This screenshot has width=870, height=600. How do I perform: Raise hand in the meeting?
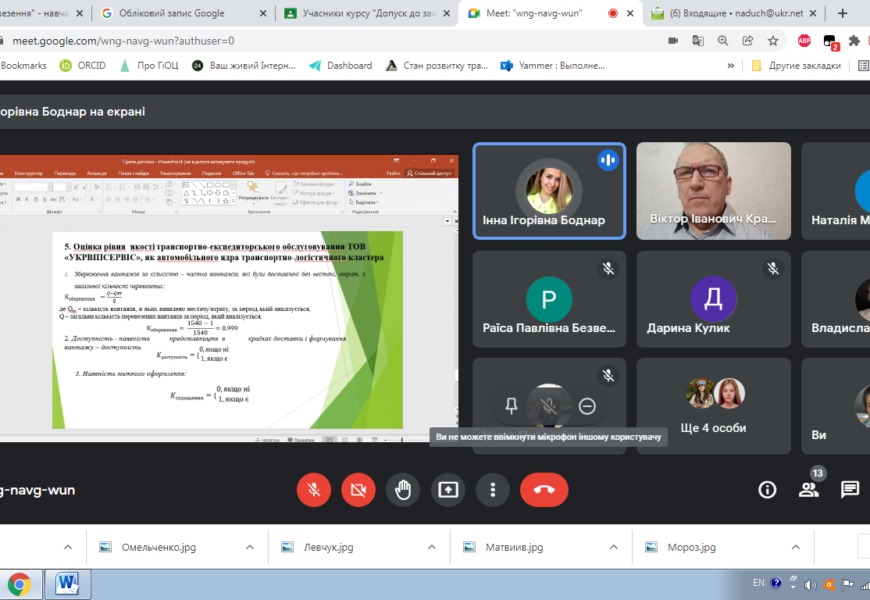click(403, 489)
